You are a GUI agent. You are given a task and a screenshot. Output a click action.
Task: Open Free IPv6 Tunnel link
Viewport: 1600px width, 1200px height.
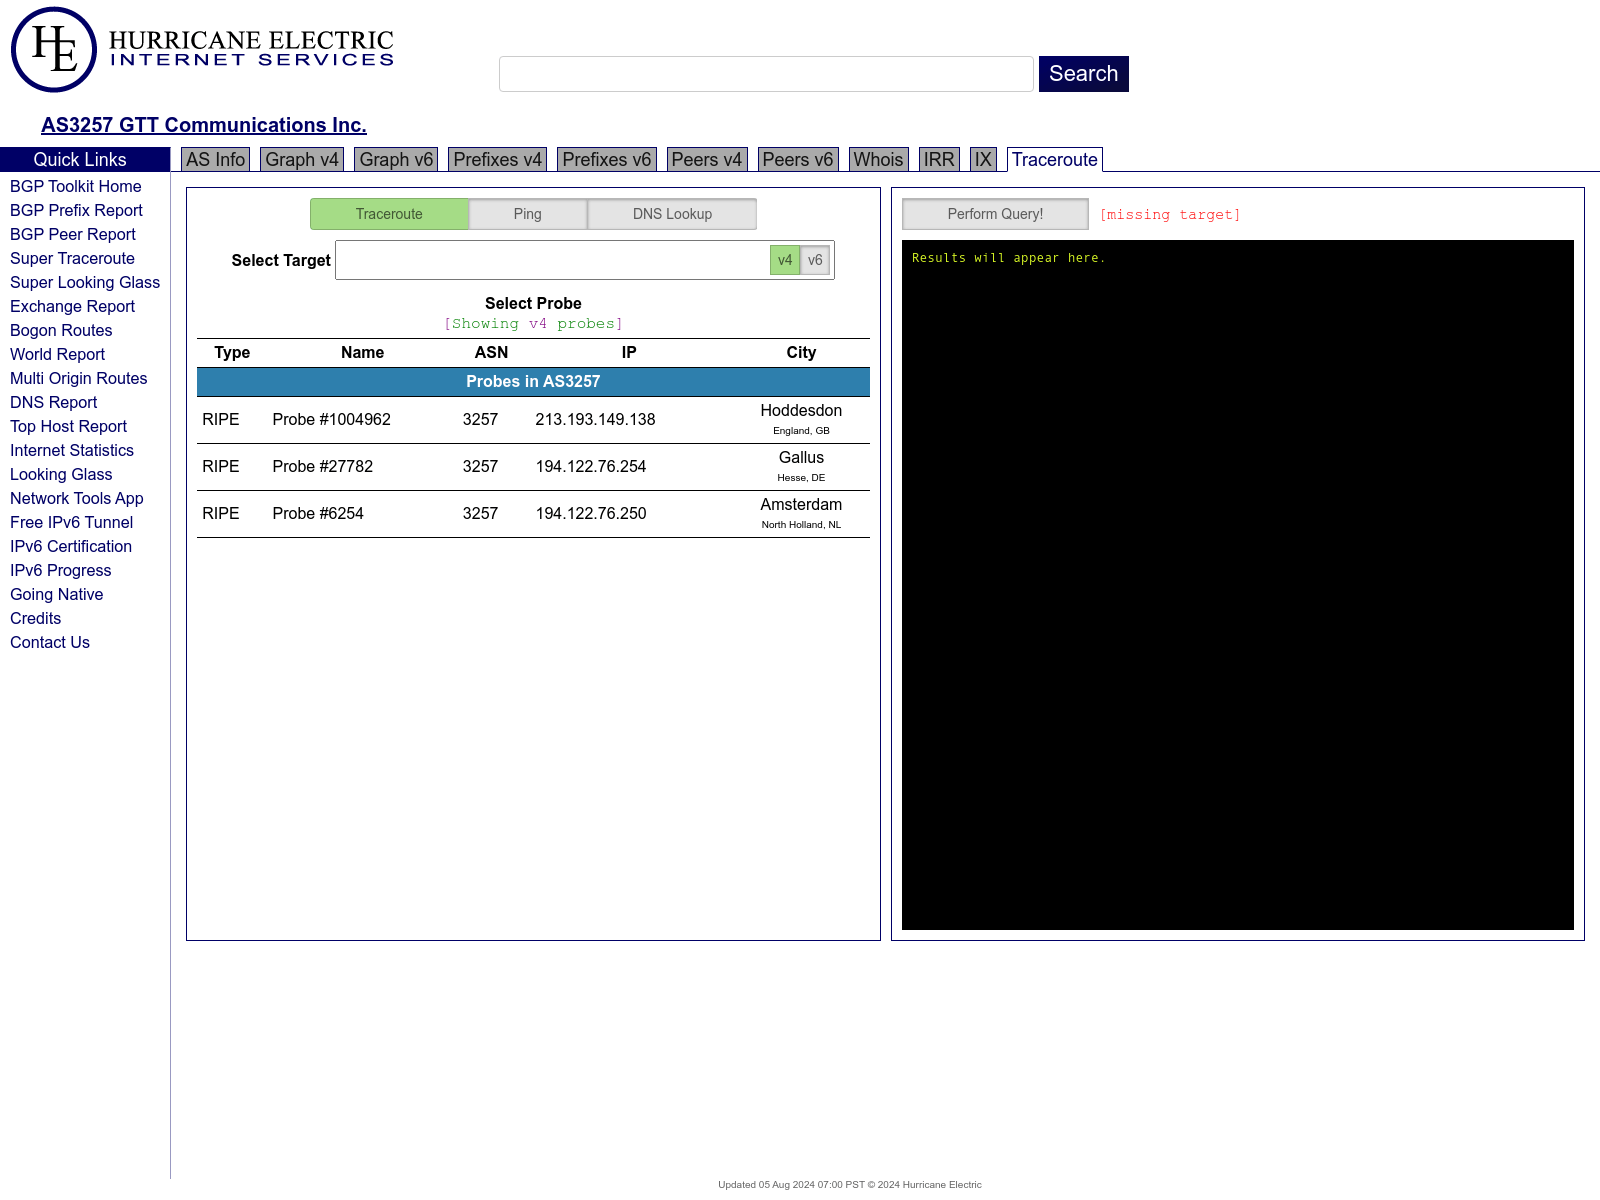71,522
